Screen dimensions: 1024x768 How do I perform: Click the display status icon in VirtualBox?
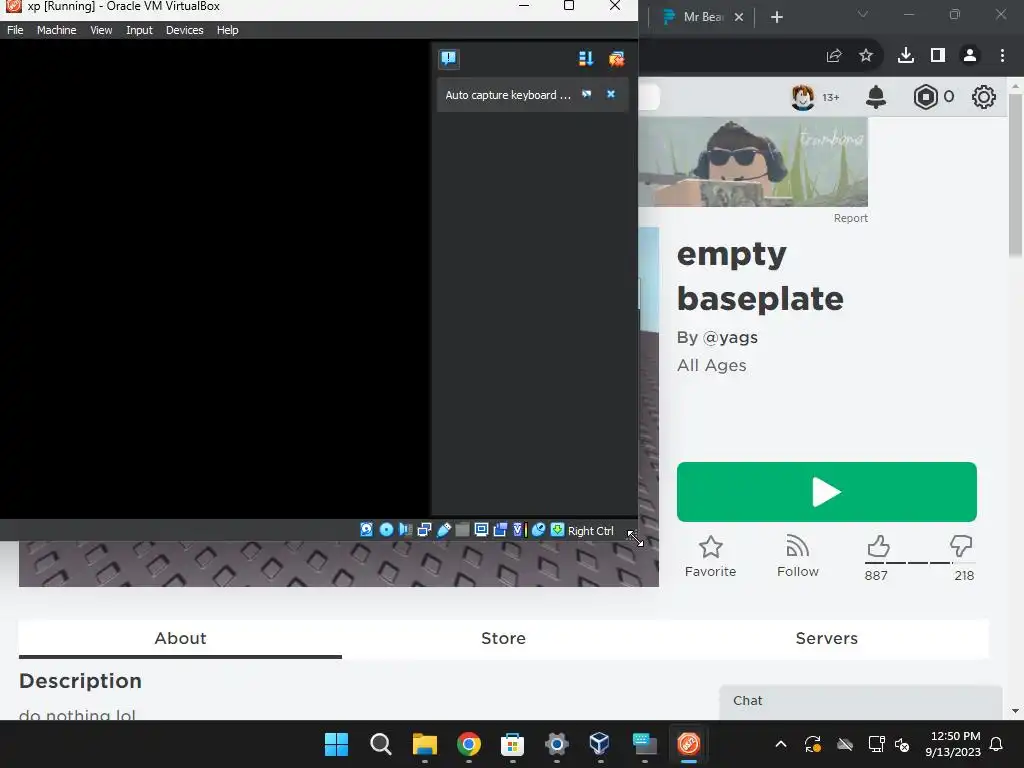[x=481, y=530]
